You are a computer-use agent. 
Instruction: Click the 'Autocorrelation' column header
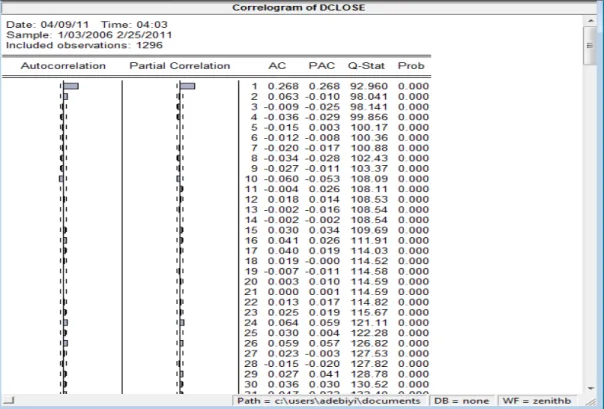point(63,66)
